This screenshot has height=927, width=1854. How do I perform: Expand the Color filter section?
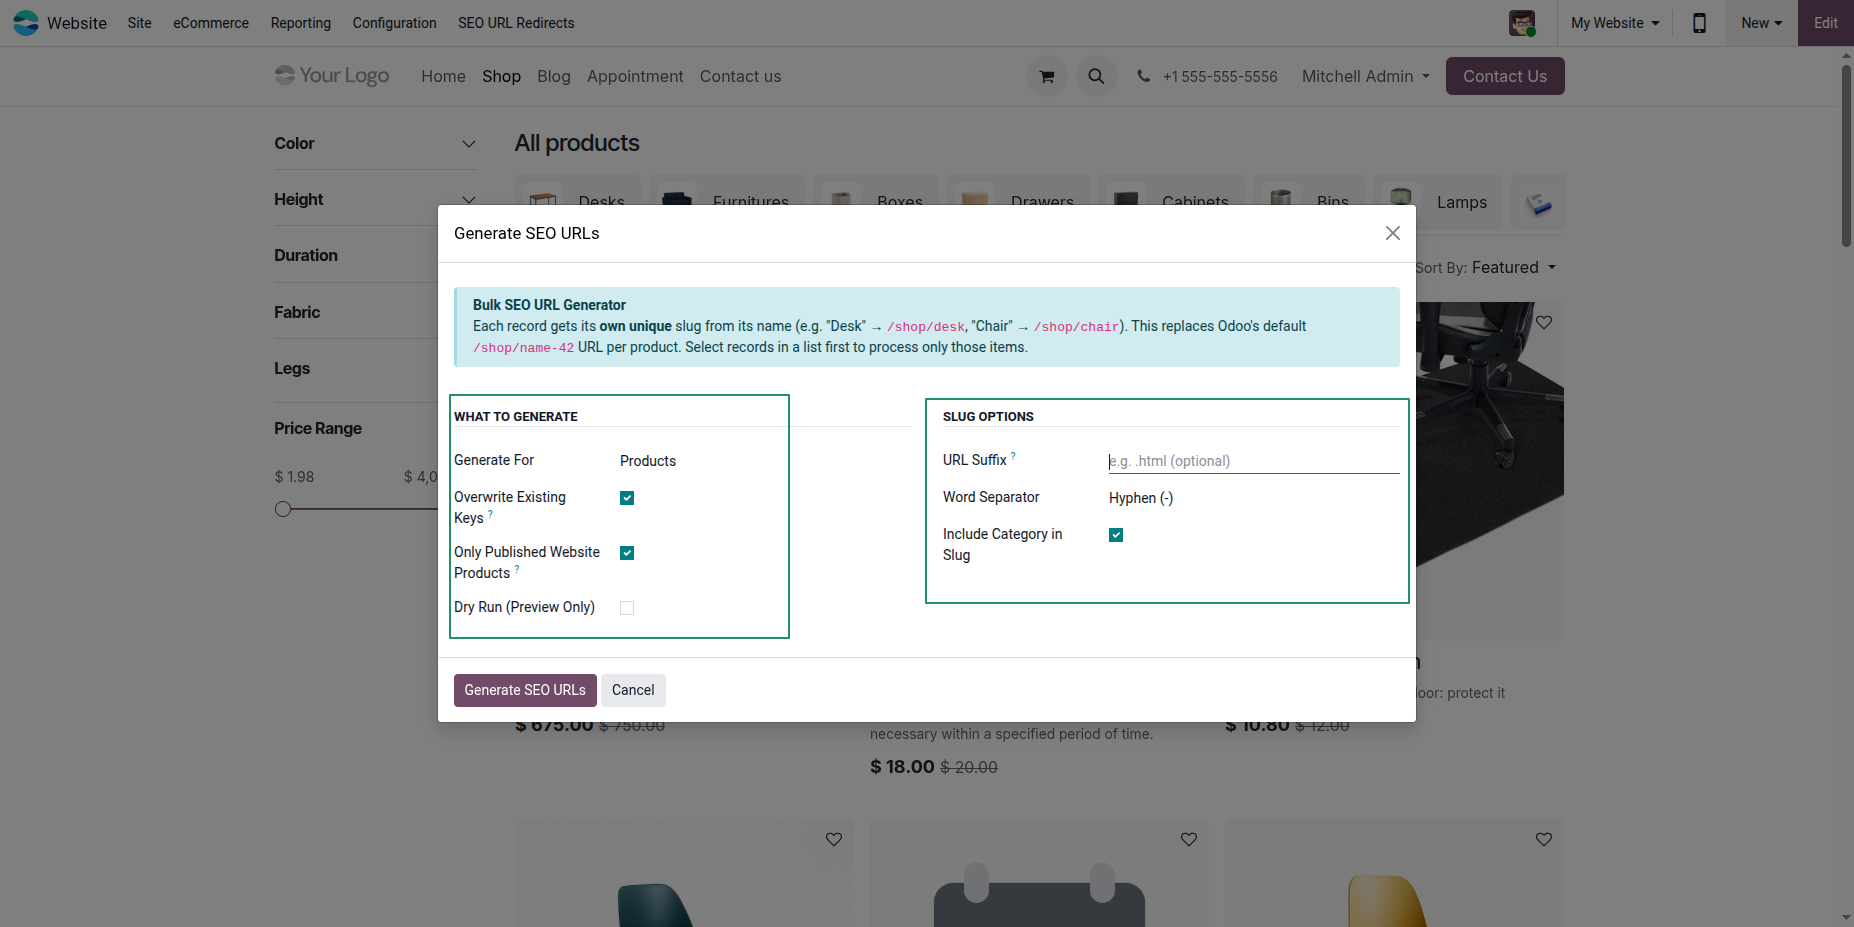(x=375, y=144)
